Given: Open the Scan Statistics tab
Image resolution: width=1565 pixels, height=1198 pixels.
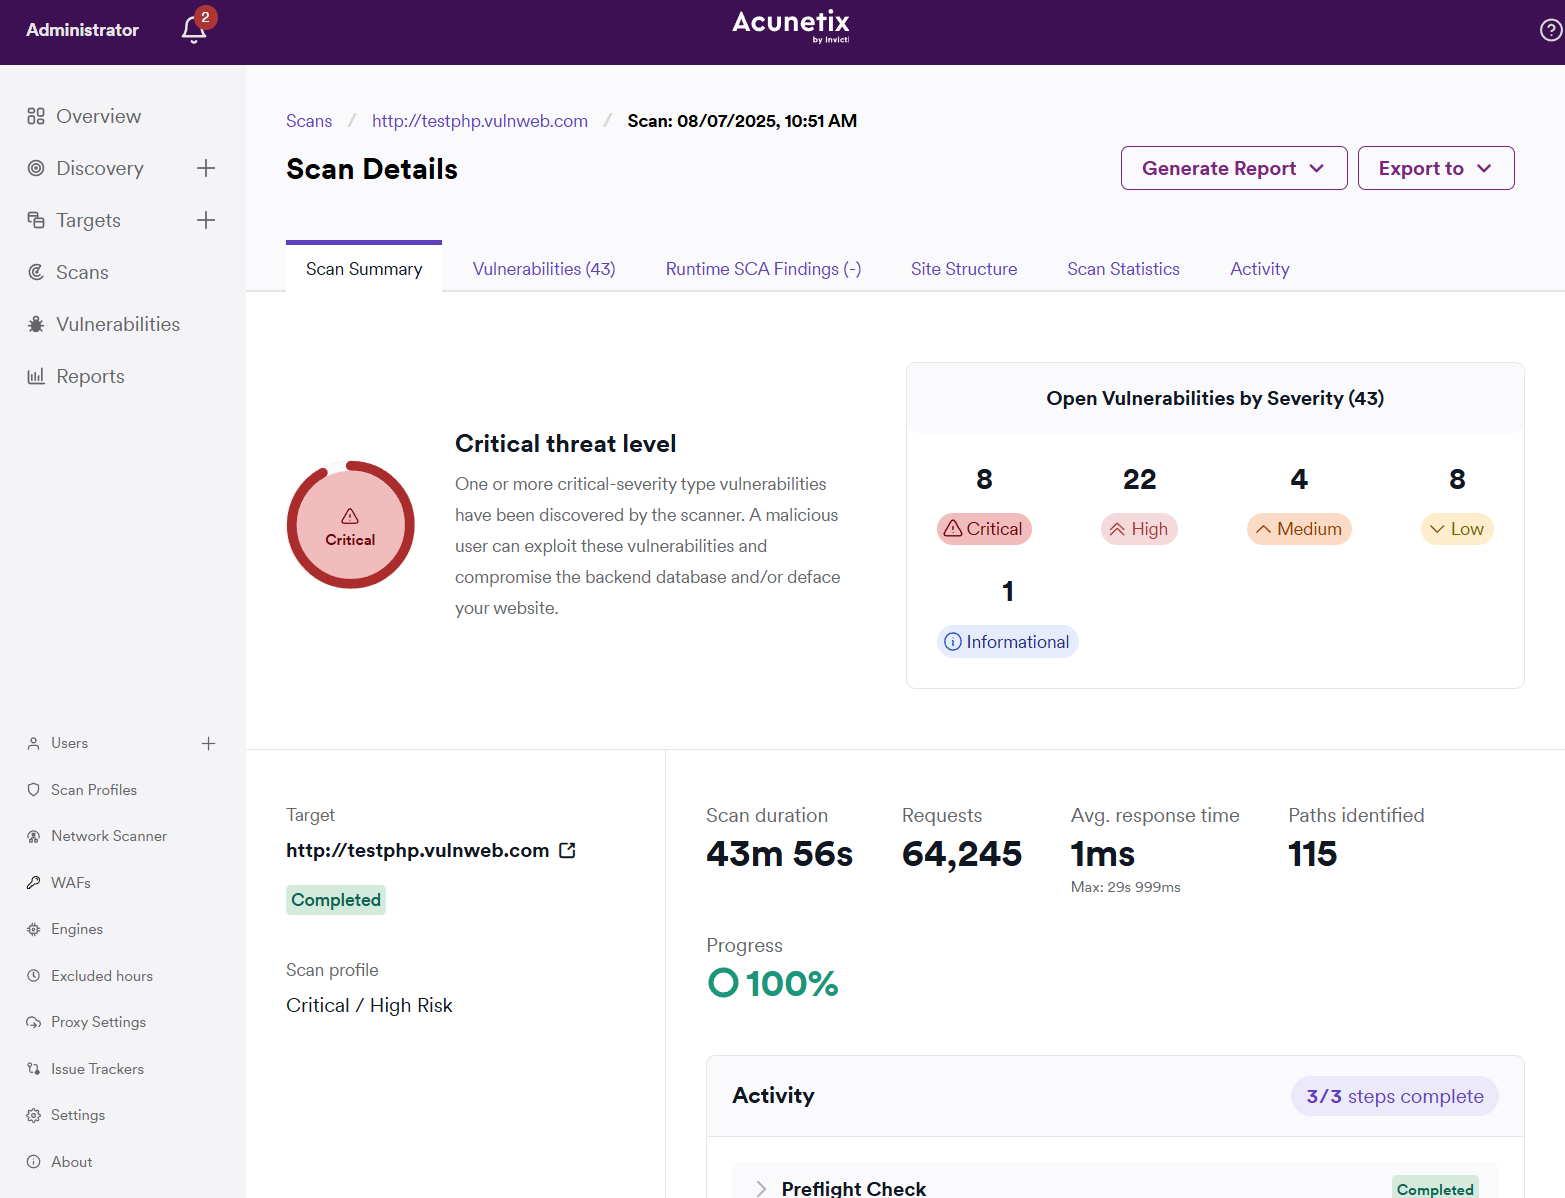Looking at the screenshot, I should click(1123, 269).
